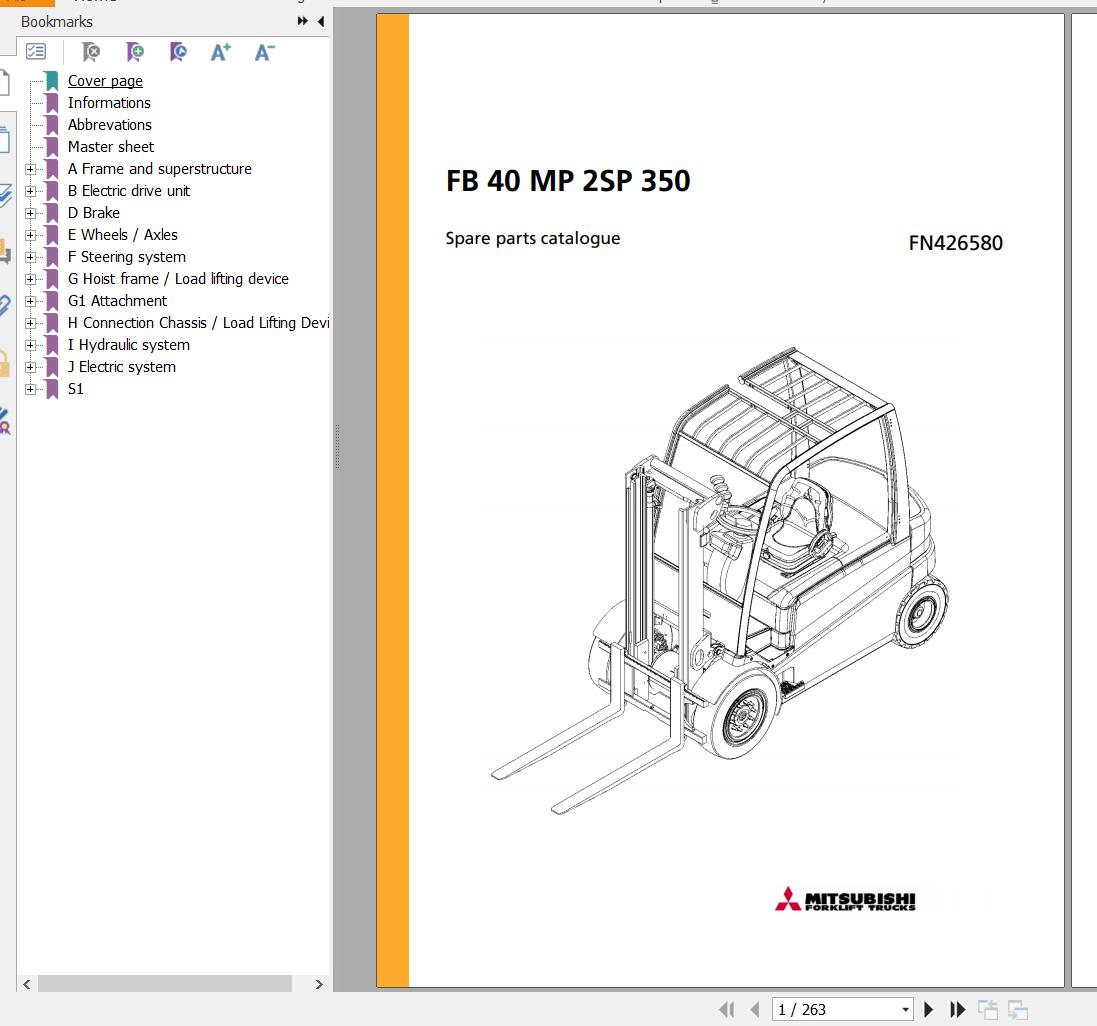Viewport: 1097px width, 1026px height.
Task: Go to previous page arrow
Action: (754, 1009)
